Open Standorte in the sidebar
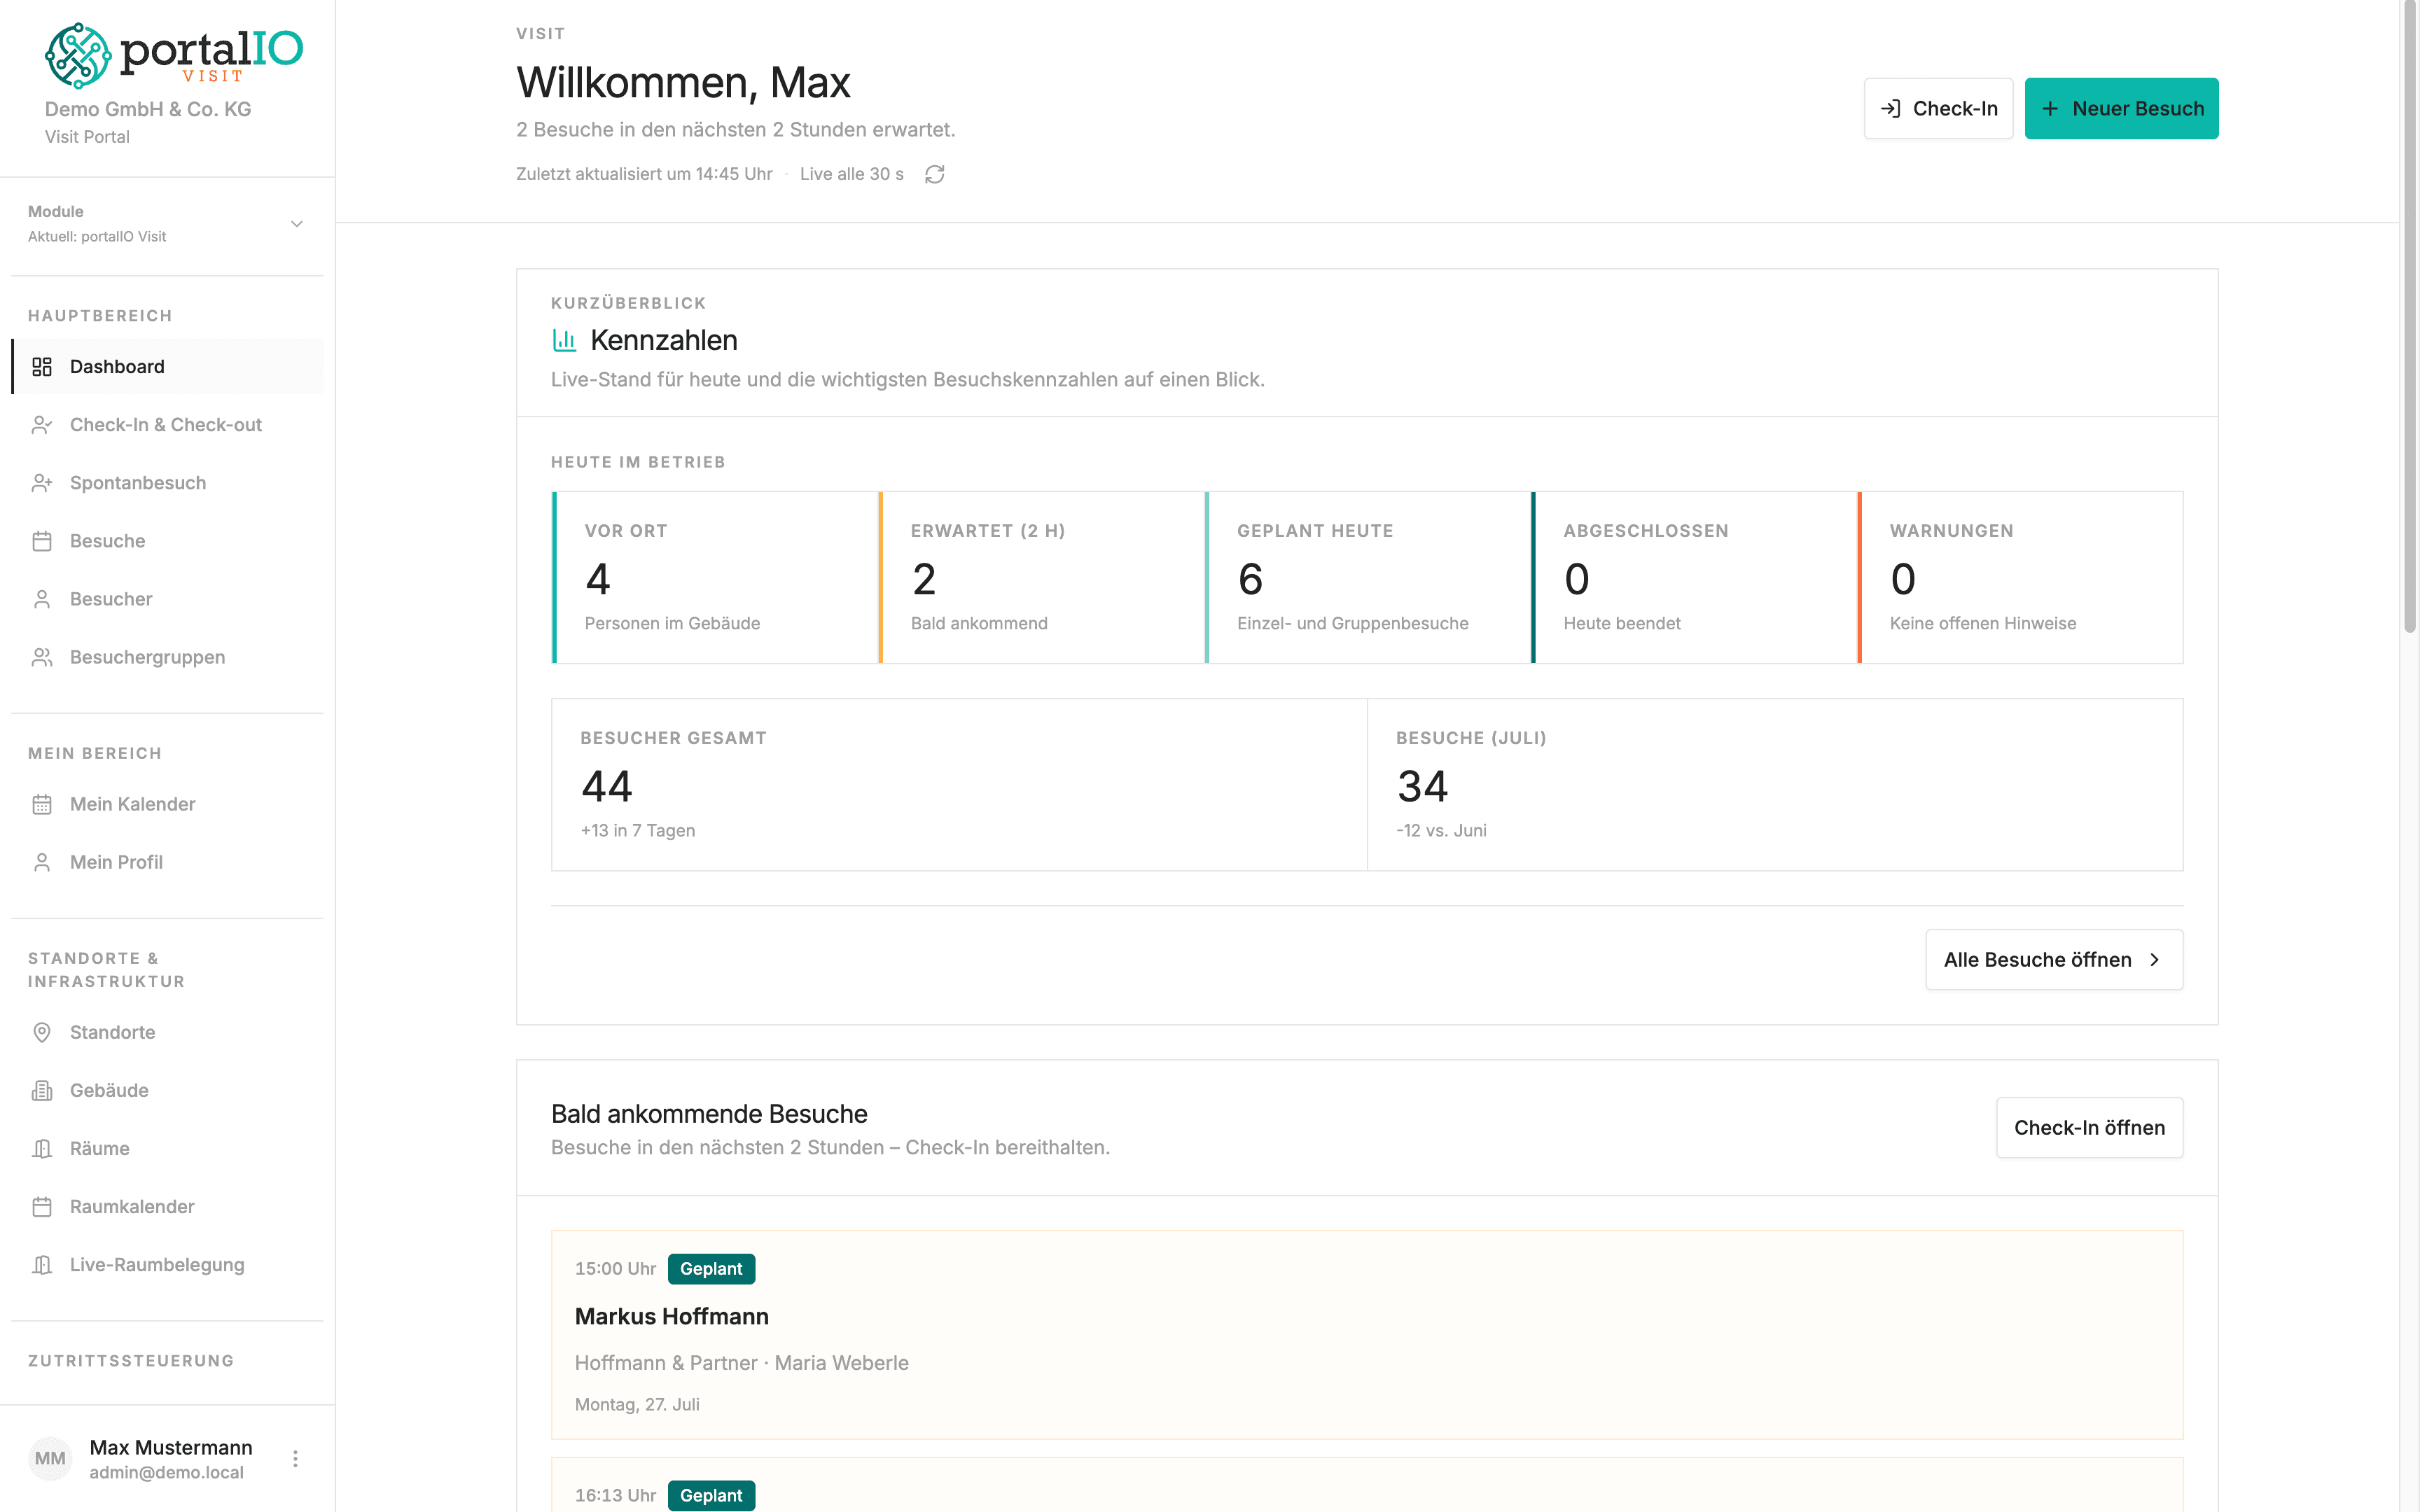This screenshot has width=2420, height=1512. [x=167, y=1032]
